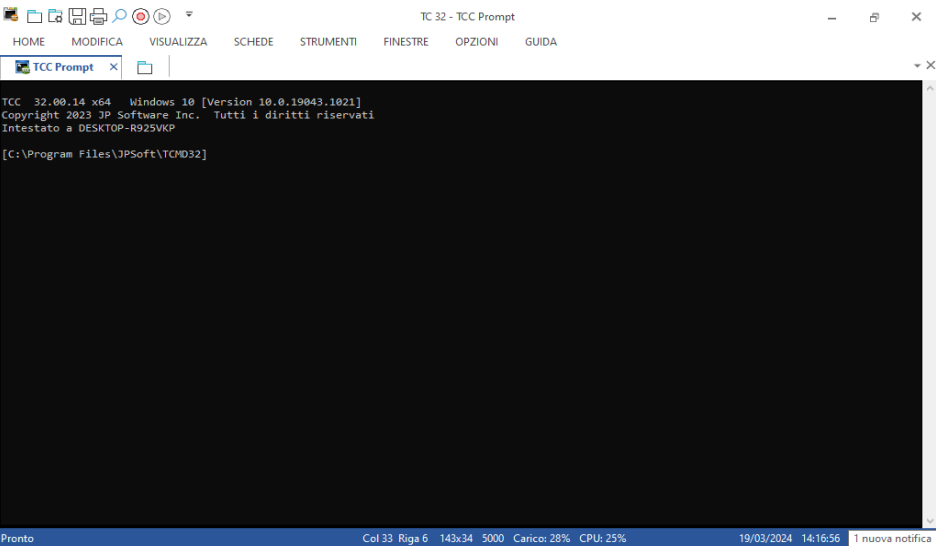Click the '5000' buffer value in status bar
This screenshot has width=936, height=546.
tap(492, 538)
